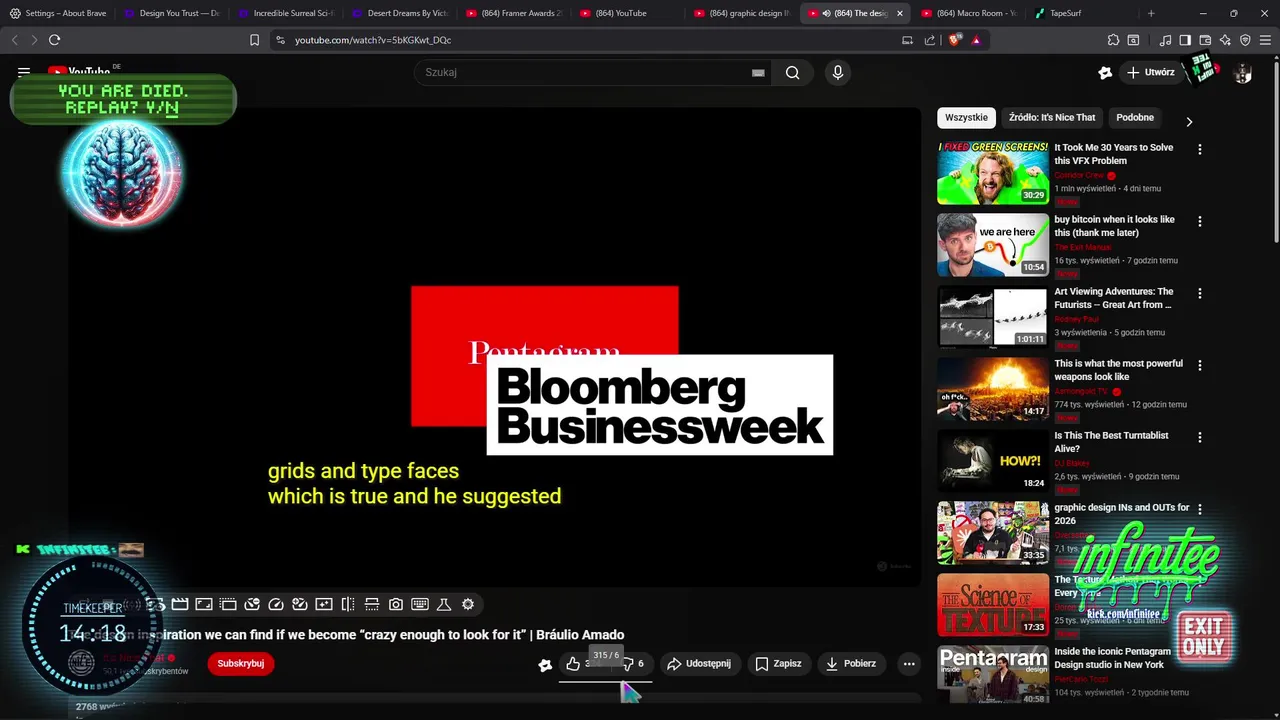Bookmark this page icon in address bar
The image size is (1280, 720).
254,40
